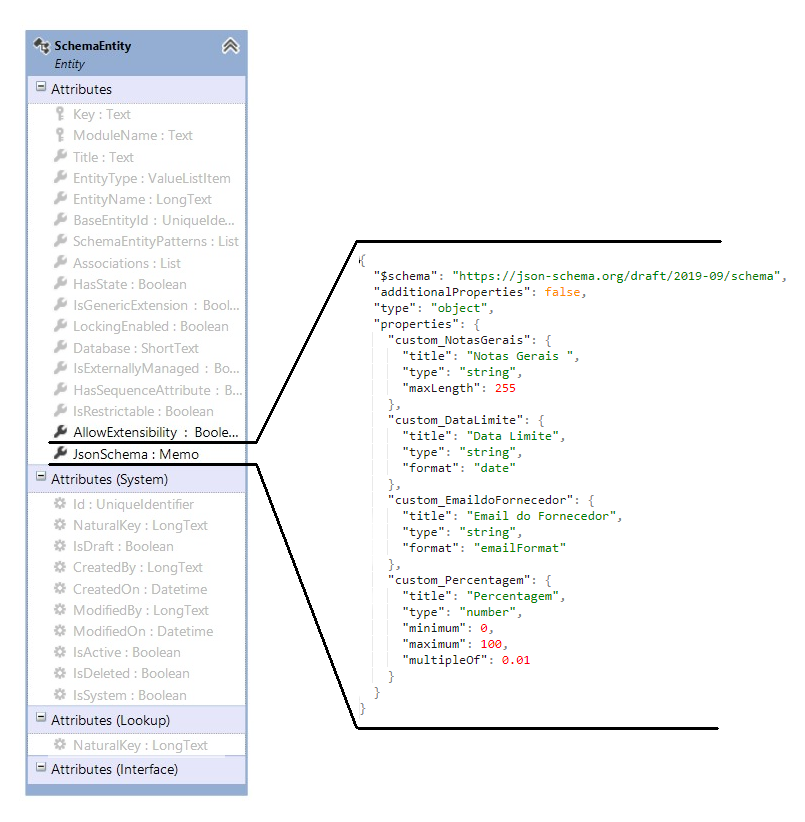Click the gear icon beside CreatedOn : Datetime

click(x=60, y=588)
